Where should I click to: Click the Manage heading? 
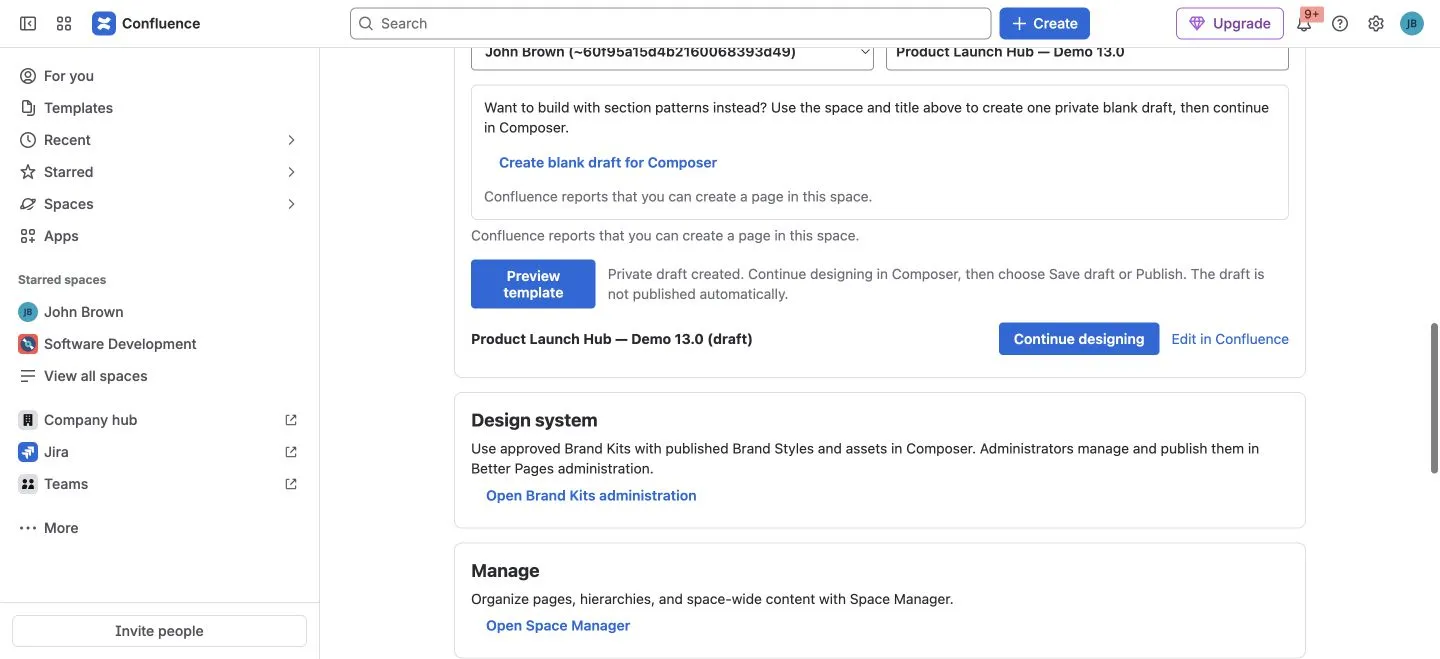(505, 570)
